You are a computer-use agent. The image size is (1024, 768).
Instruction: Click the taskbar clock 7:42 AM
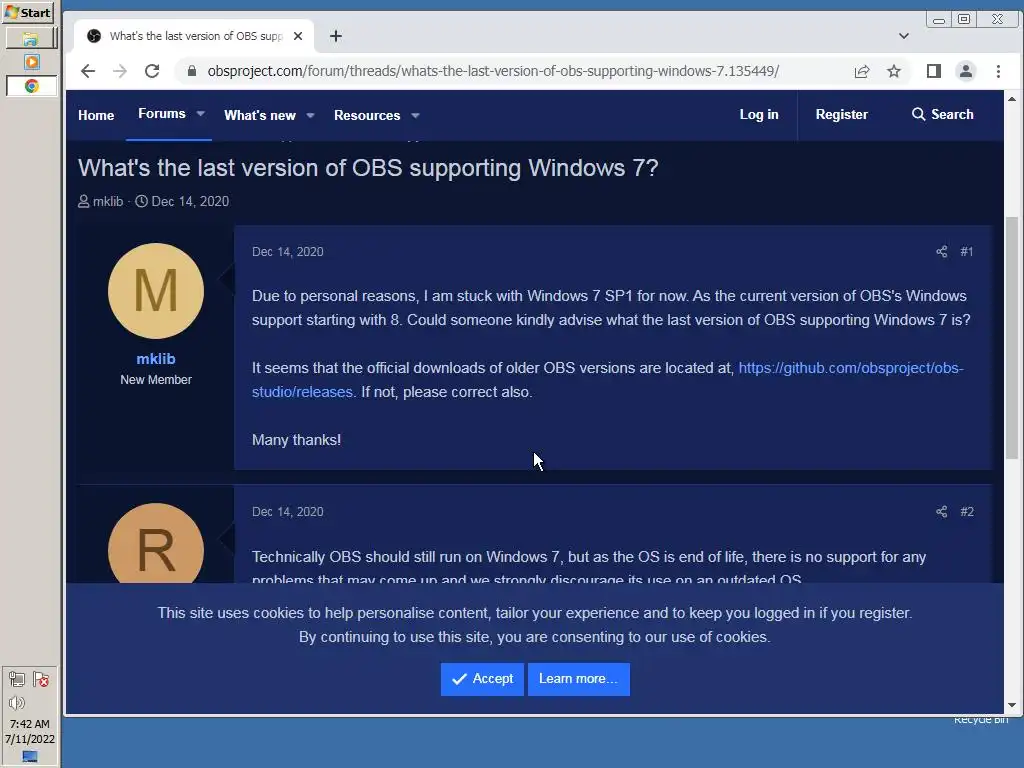pos(29,724)
